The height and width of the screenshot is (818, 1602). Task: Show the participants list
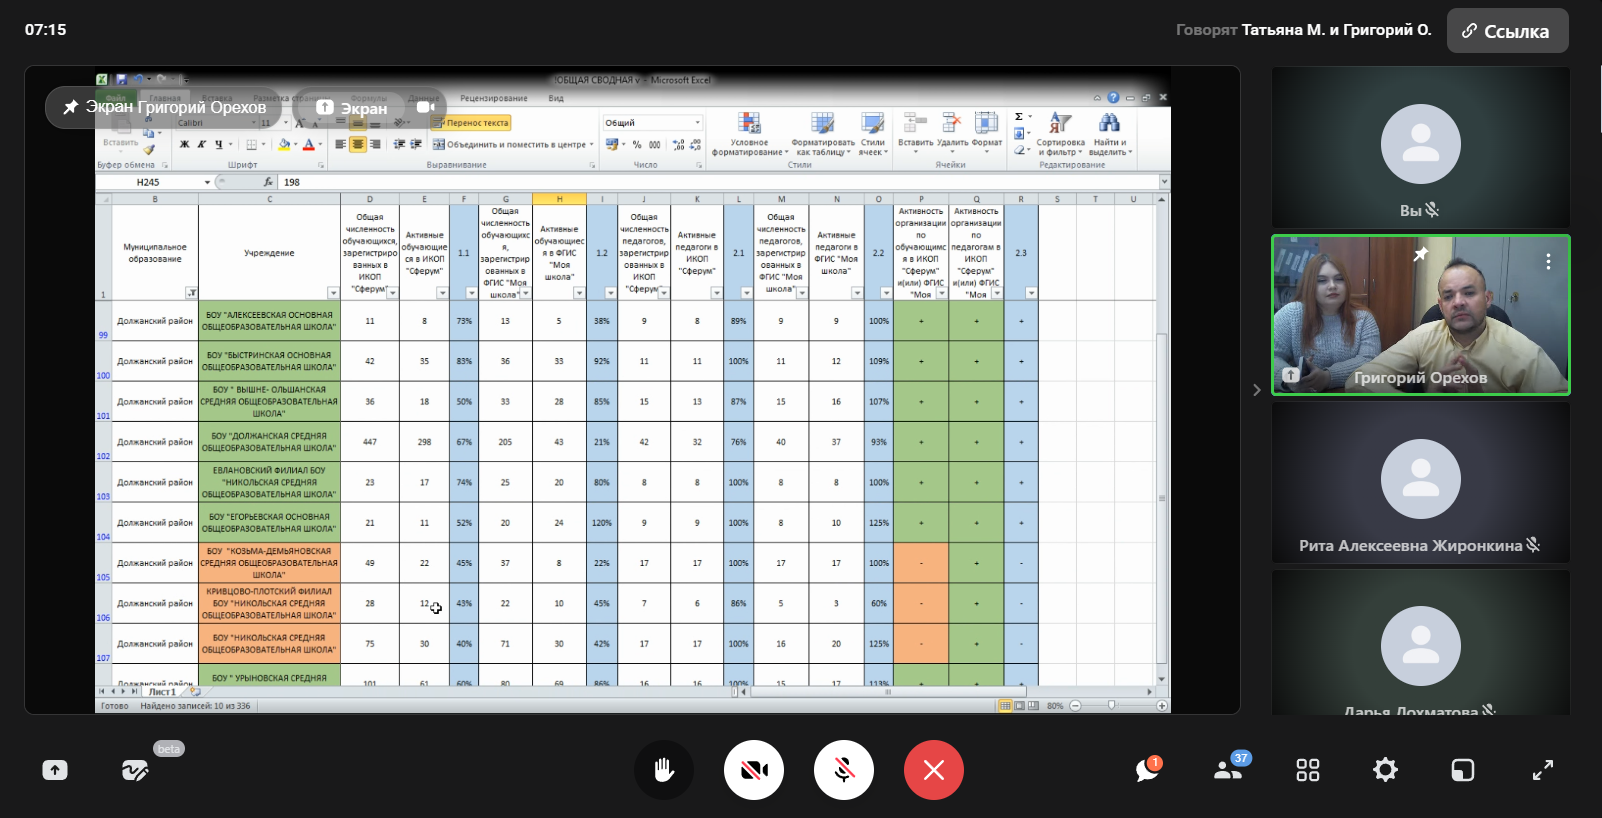coord(1227,770)
